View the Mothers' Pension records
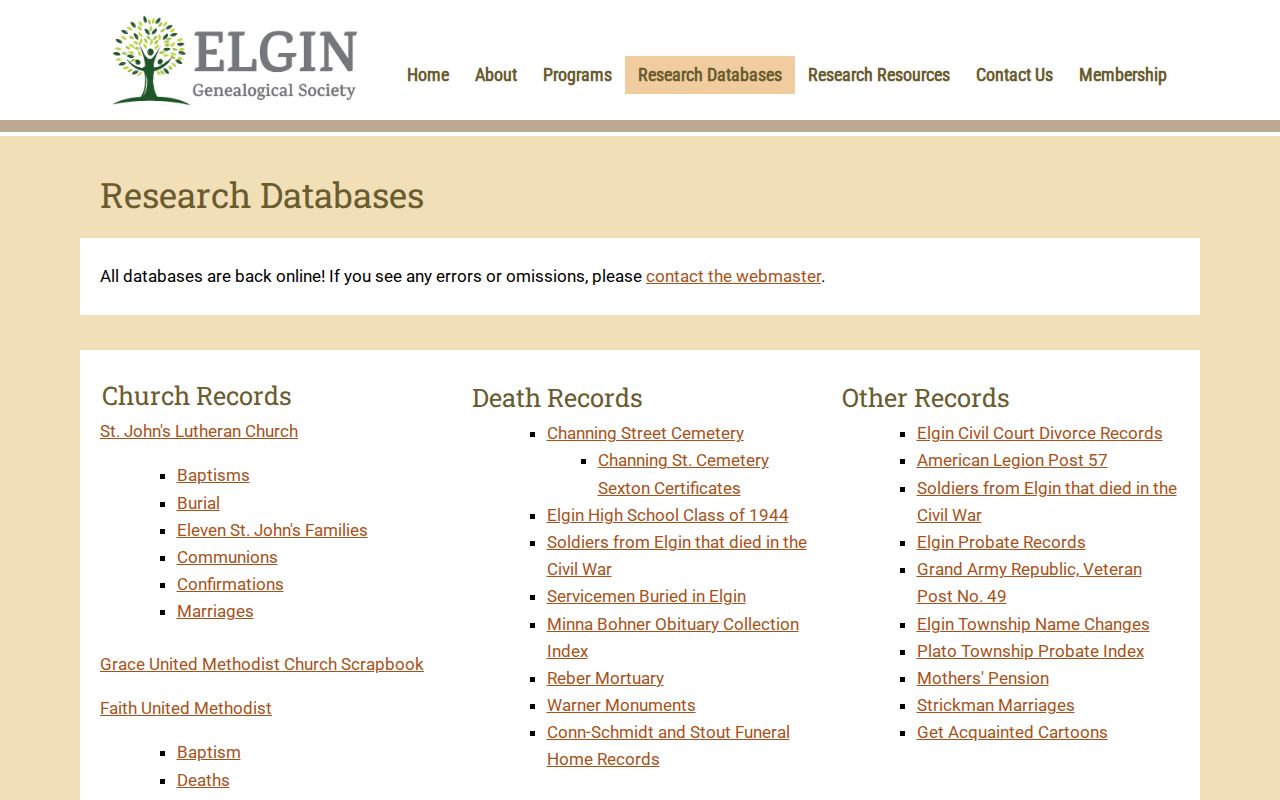 pyautogui.click(x=983, y=678)
